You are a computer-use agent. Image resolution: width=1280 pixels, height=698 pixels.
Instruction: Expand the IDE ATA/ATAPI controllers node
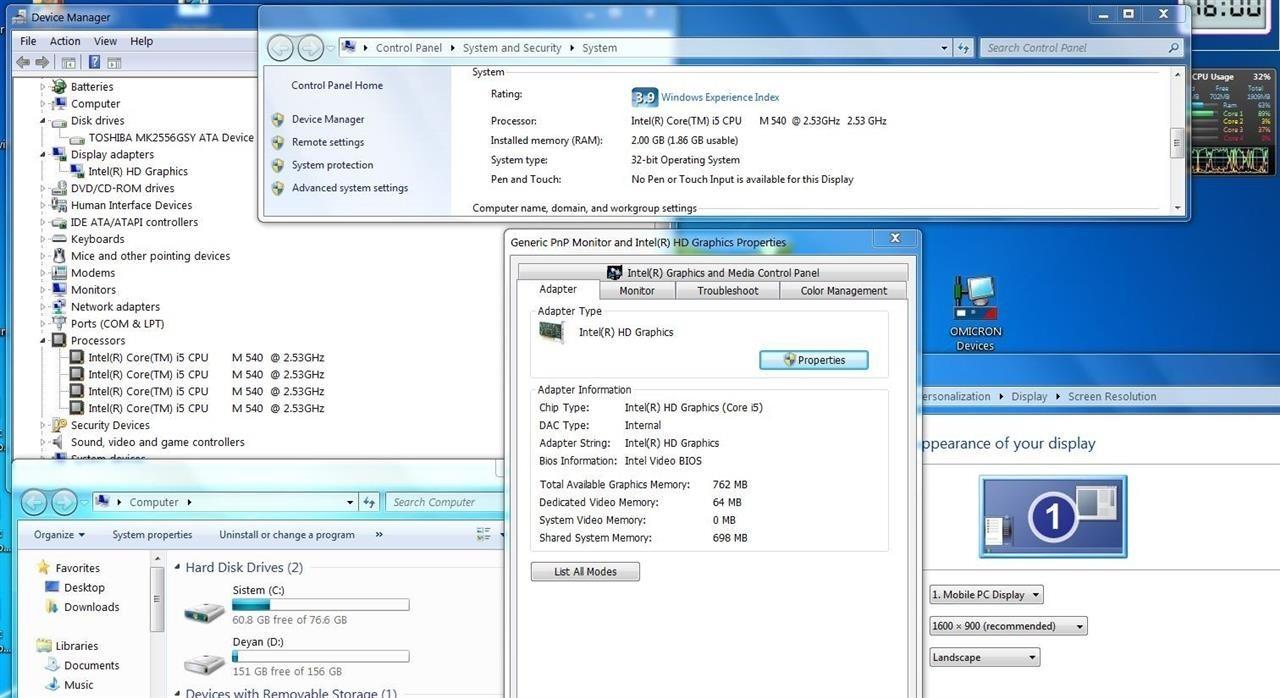43,222
